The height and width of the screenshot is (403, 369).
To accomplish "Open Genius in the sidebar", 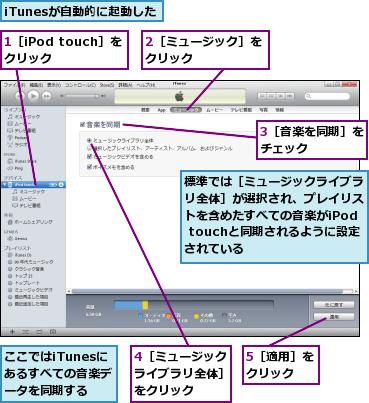I will 18,239.
